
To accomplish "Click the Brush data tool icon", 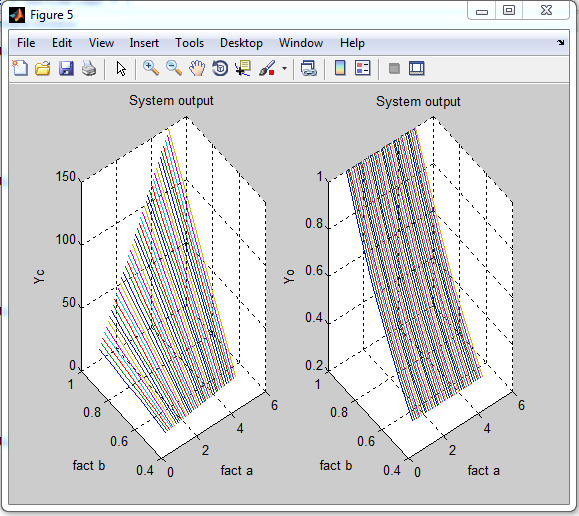I will [x=267, y=68].
